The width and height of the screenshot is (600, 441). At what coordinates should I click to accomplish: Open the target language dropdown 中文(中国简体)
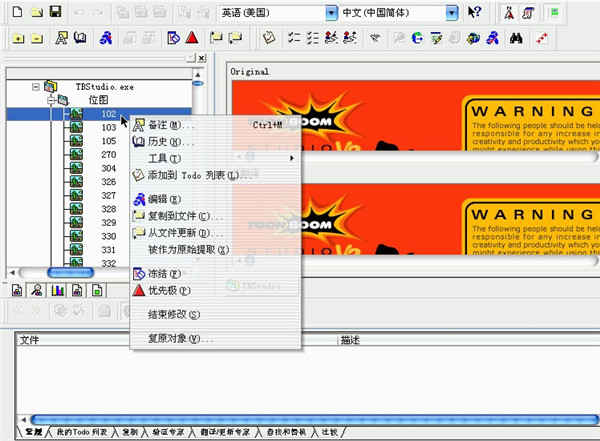click(x=452, y=13)
